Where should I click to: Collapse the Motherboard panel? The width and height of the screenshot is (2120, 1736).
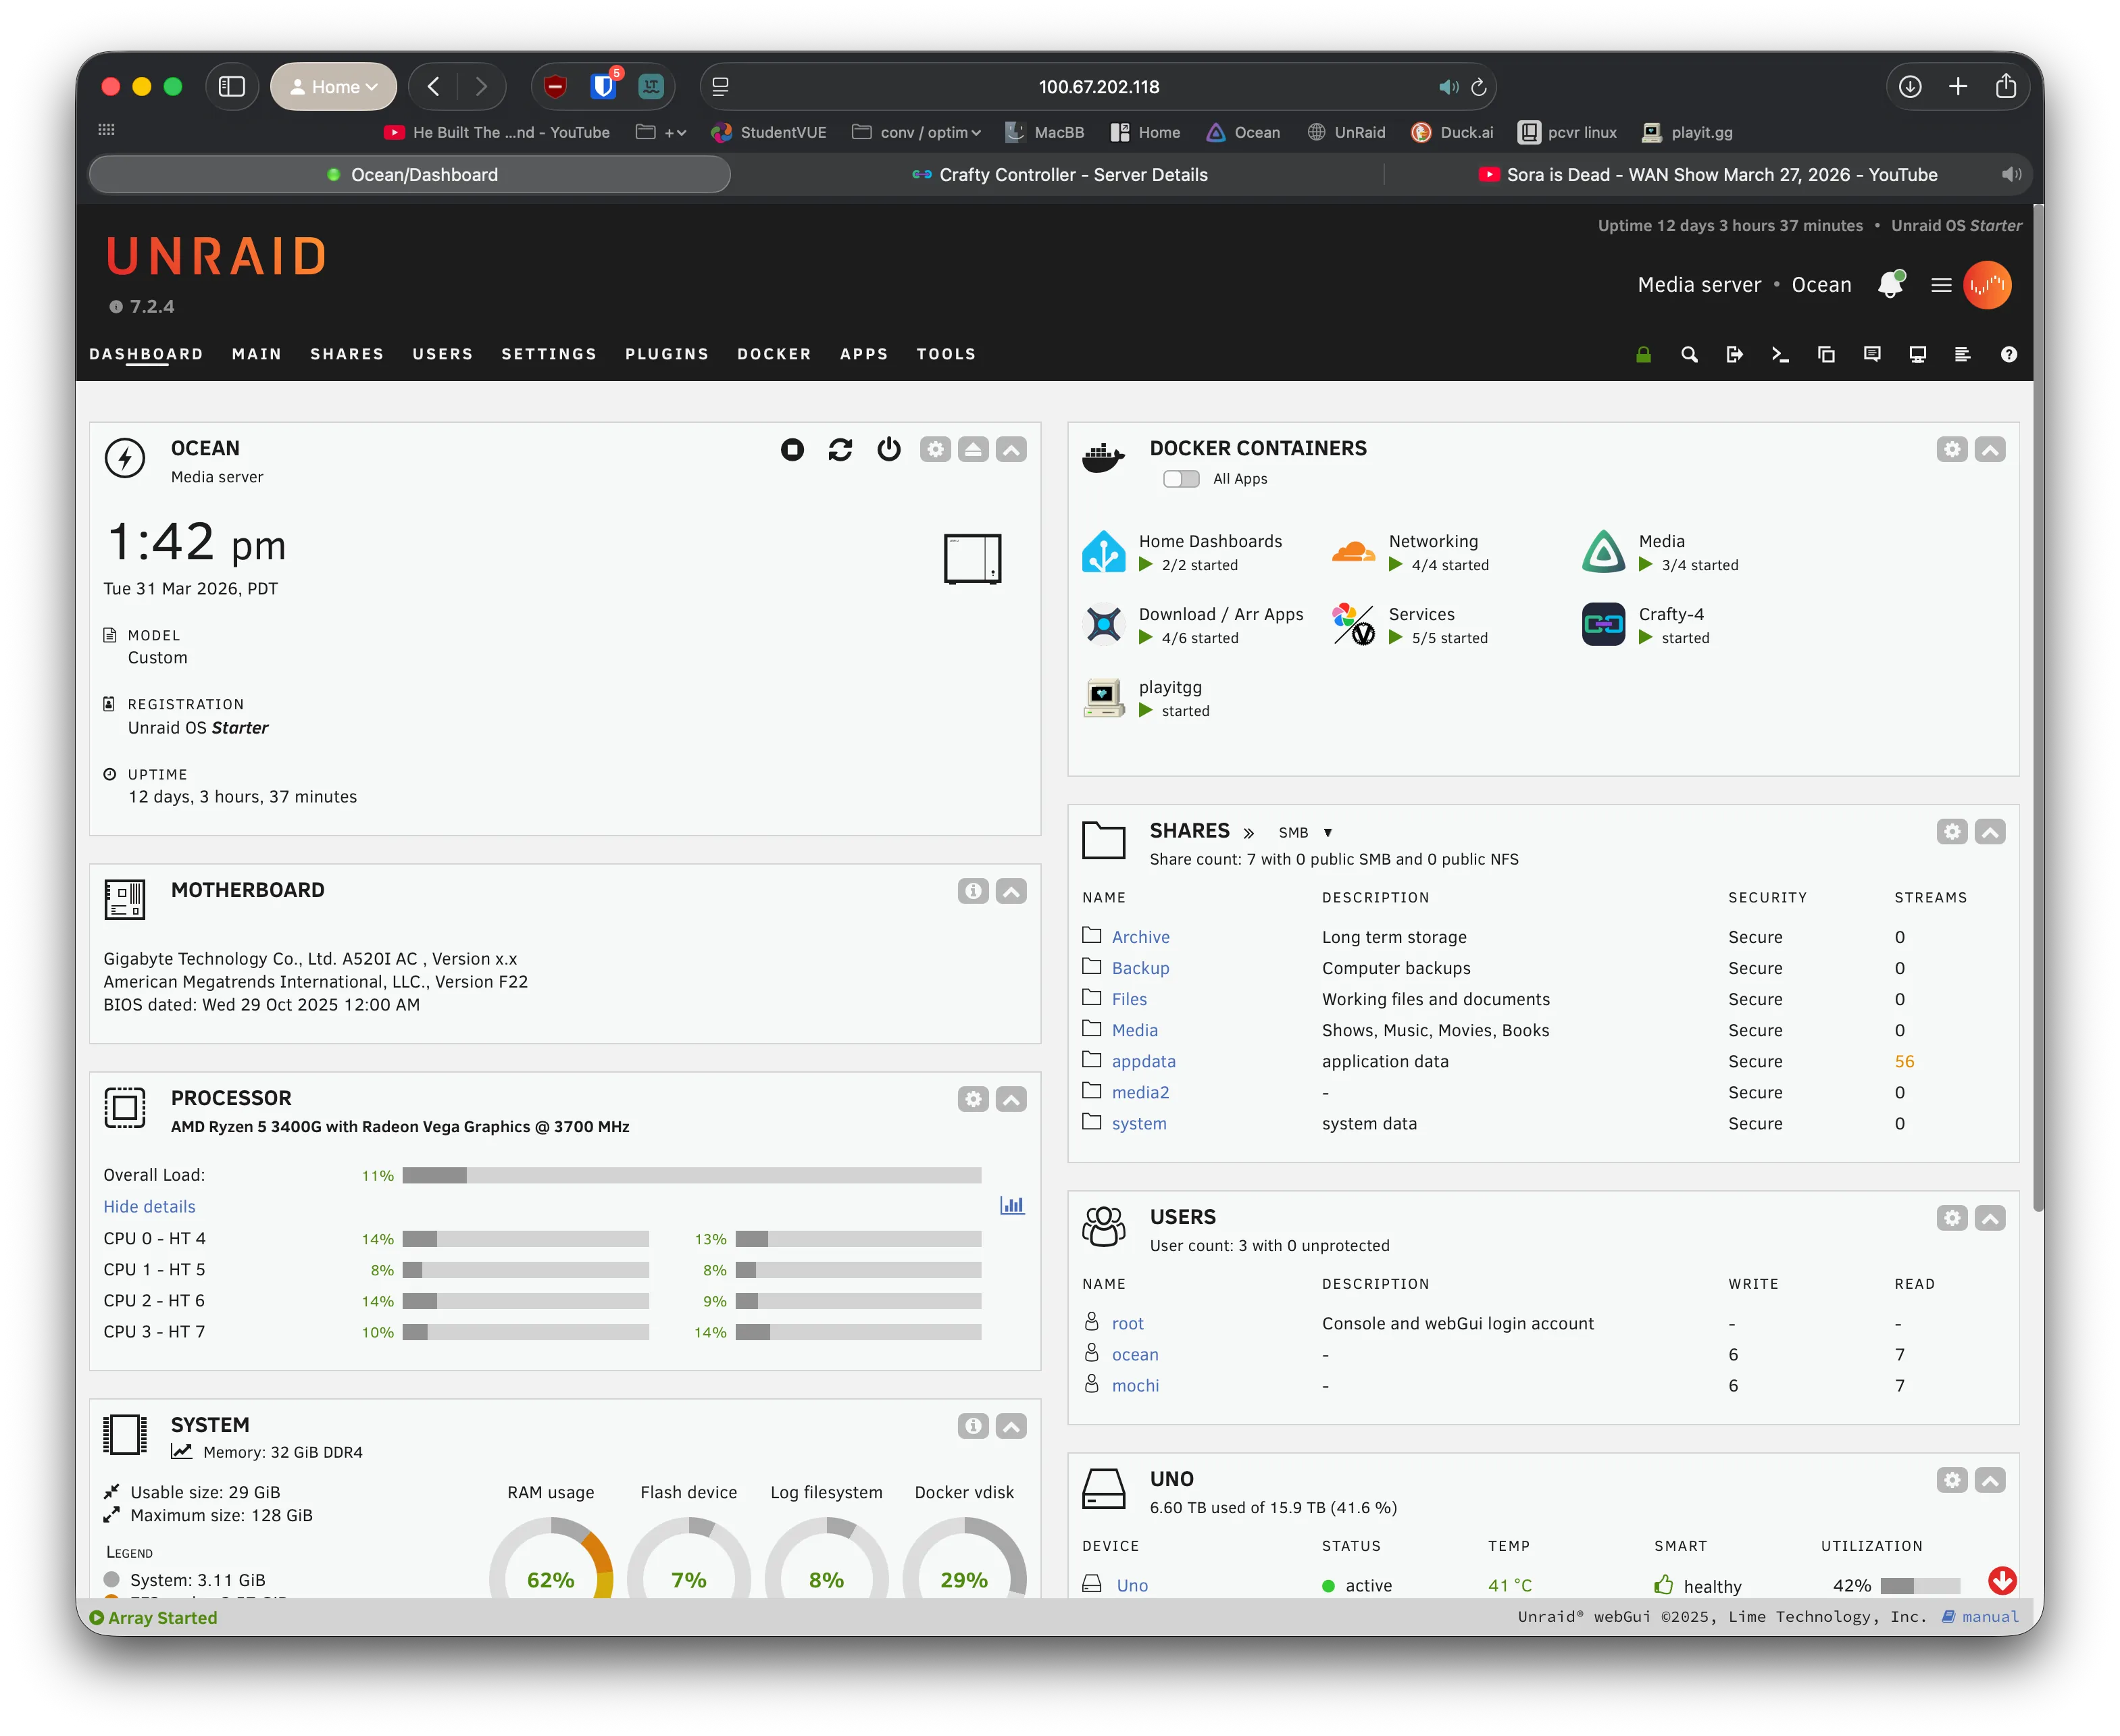point(1011,892)
